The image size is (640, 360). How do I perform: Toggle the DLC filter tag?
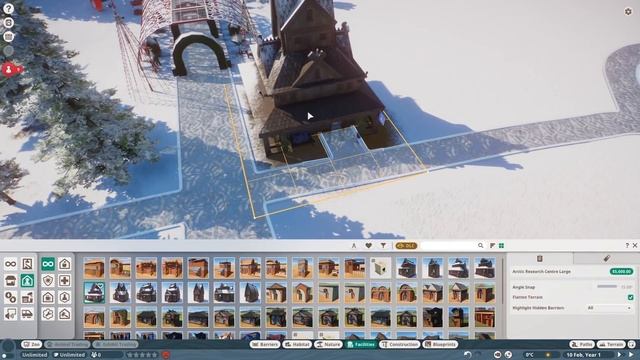(406, 245)
